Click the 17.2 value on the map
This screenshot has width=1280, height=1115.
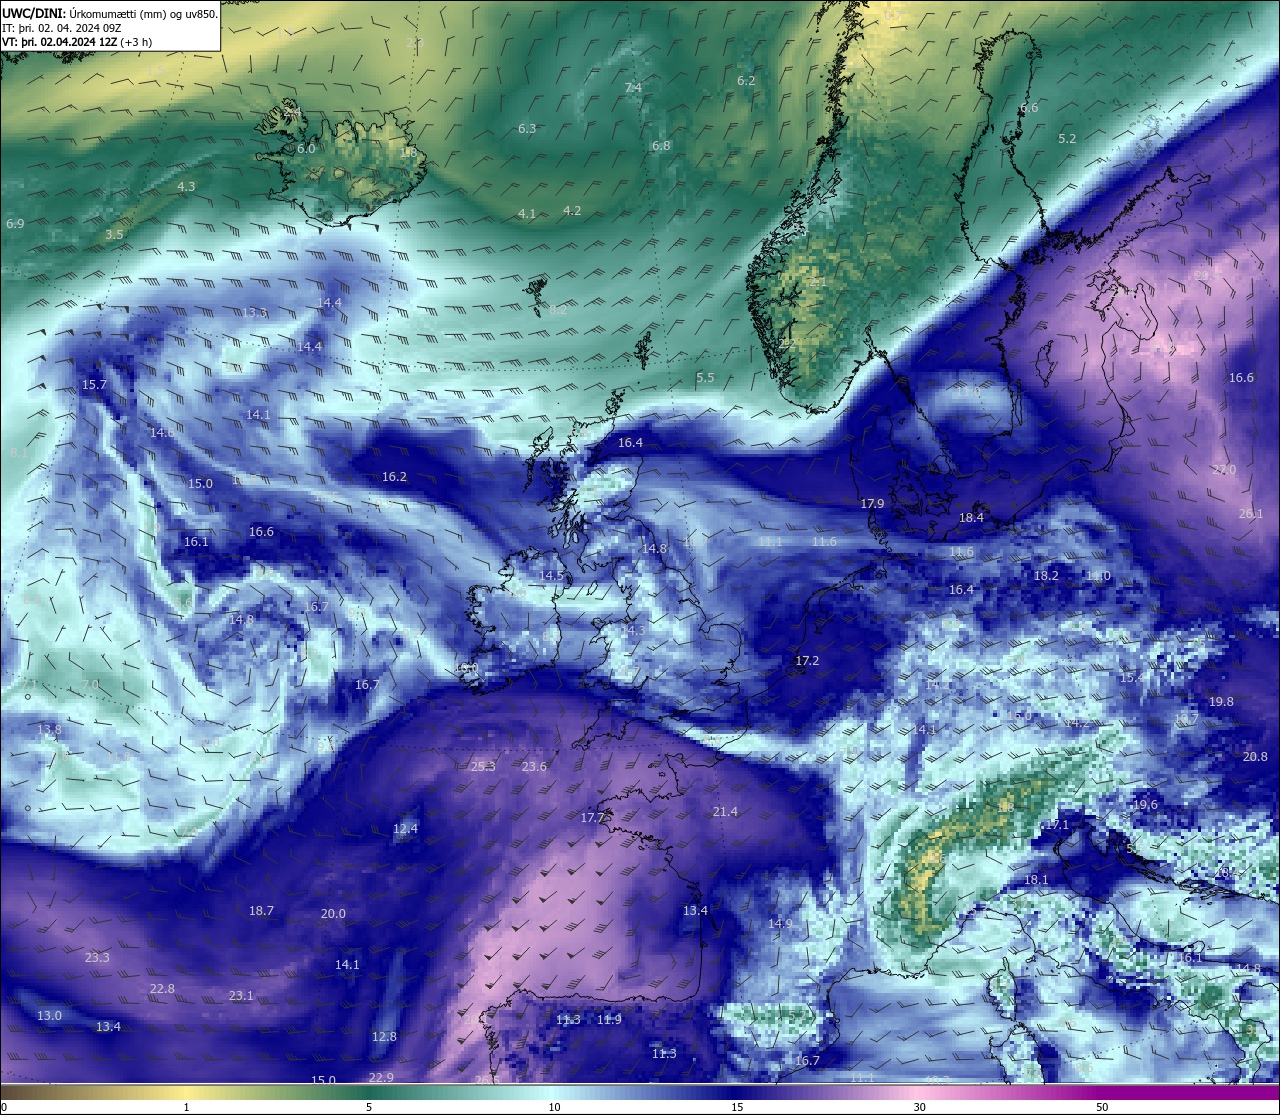(x=807, y=660)
